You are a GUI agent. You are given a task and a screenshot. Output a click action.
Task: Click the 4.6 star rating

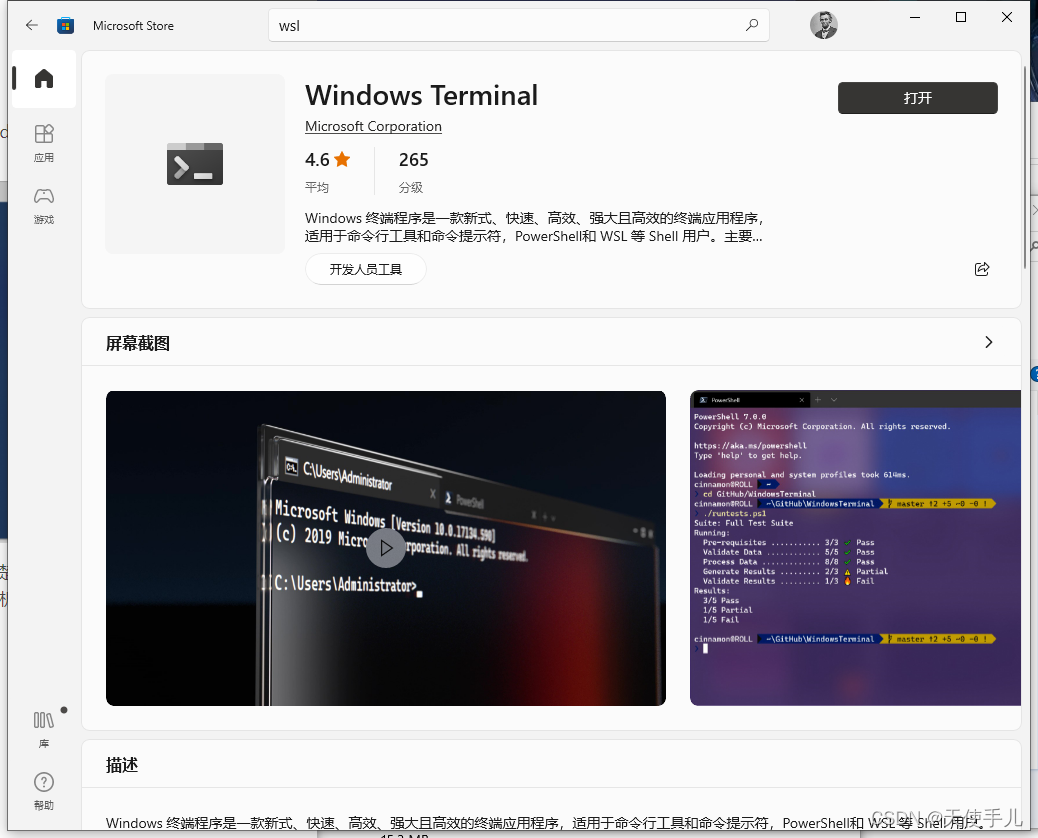tap(328, 160)
